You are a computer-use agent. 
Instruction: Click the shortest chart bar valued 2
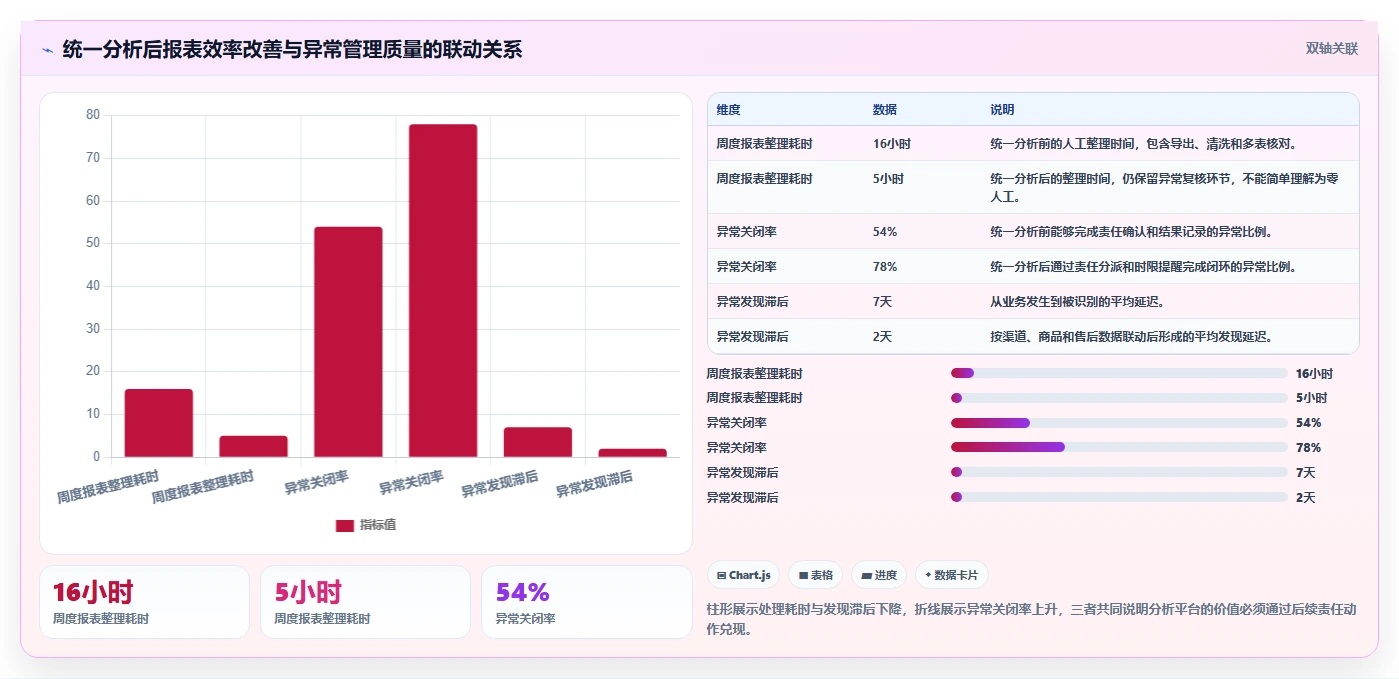[632, 453]
